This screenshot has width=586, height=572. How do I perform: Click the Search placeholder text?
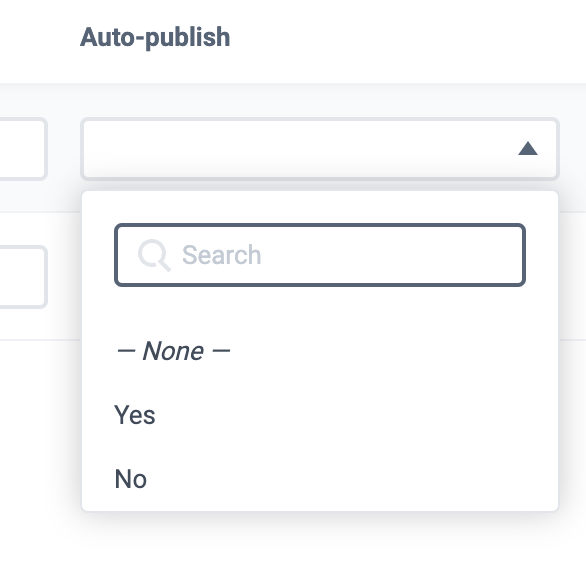point(221,255)
